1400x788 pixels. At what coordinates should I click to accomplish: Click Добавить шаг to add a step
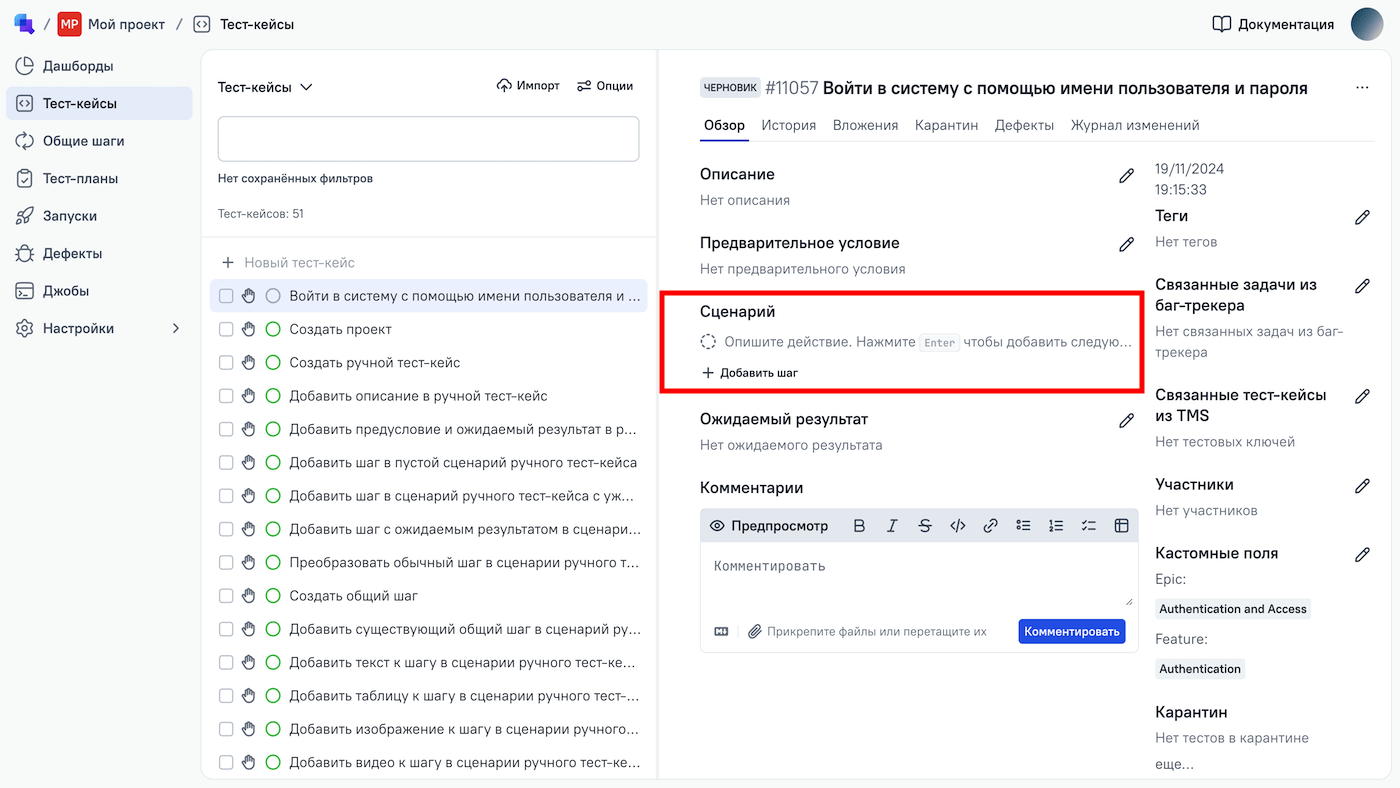750,373
